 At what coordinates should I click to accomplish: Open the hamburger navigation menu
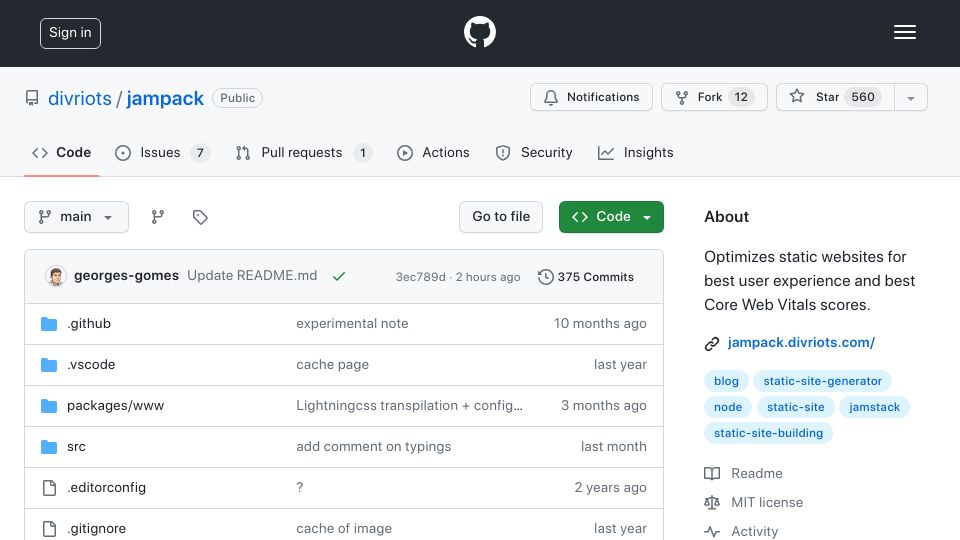coord(904,32)
